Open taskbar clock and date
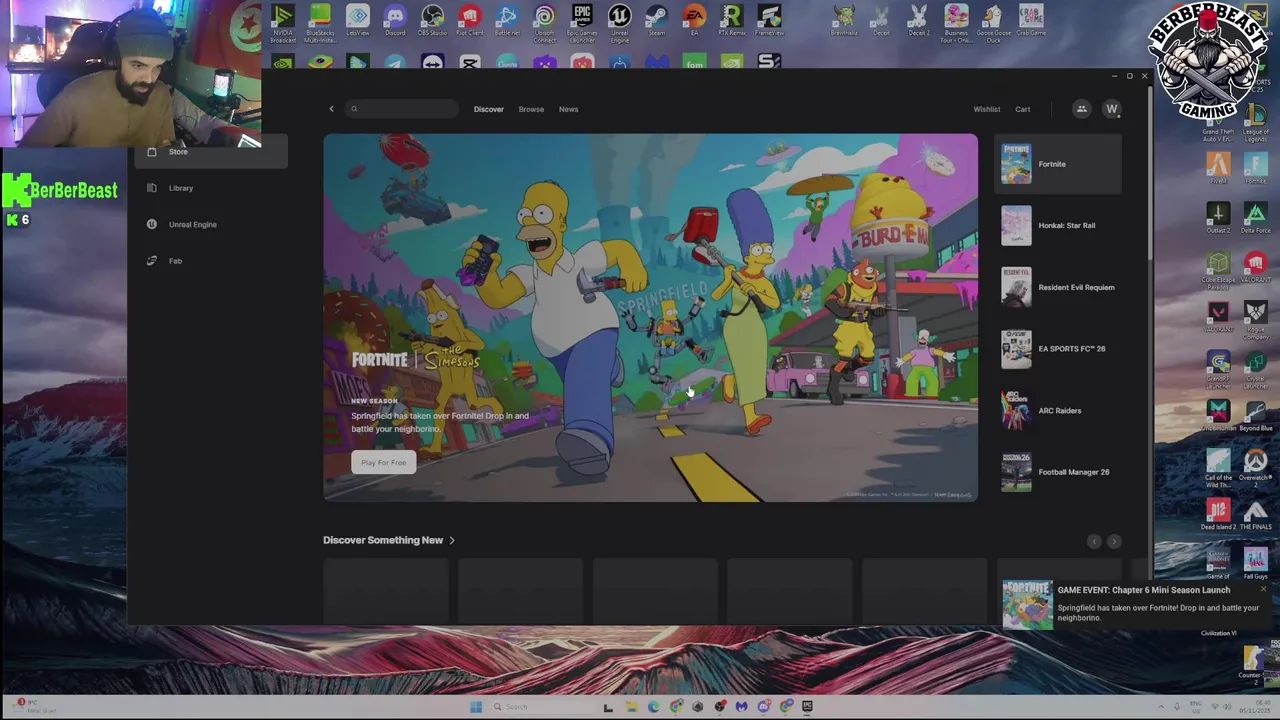 click(x=1256, y=707)
